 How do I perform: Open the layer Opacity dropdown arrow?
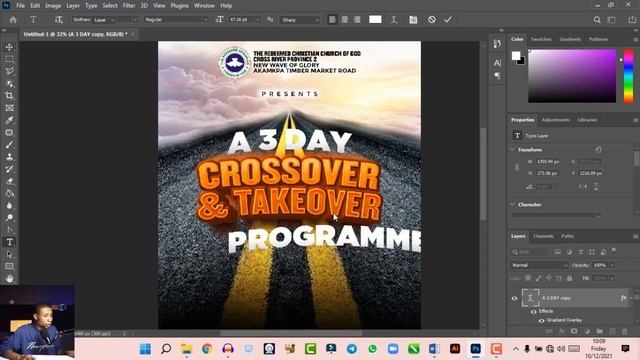click(x=612, y=265)
